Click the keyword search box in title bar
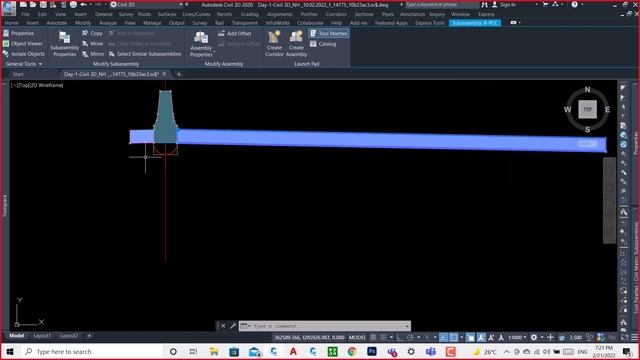This screenshot has height=360, width=640. [x=442, y=4]
